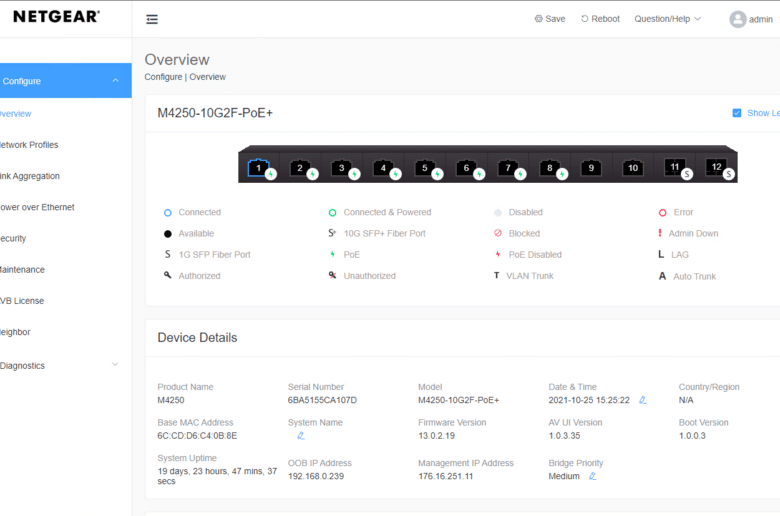This screenshot has height=516, width=780.
Task: Click the Admin Down legend entry
Action: point(688,233)
